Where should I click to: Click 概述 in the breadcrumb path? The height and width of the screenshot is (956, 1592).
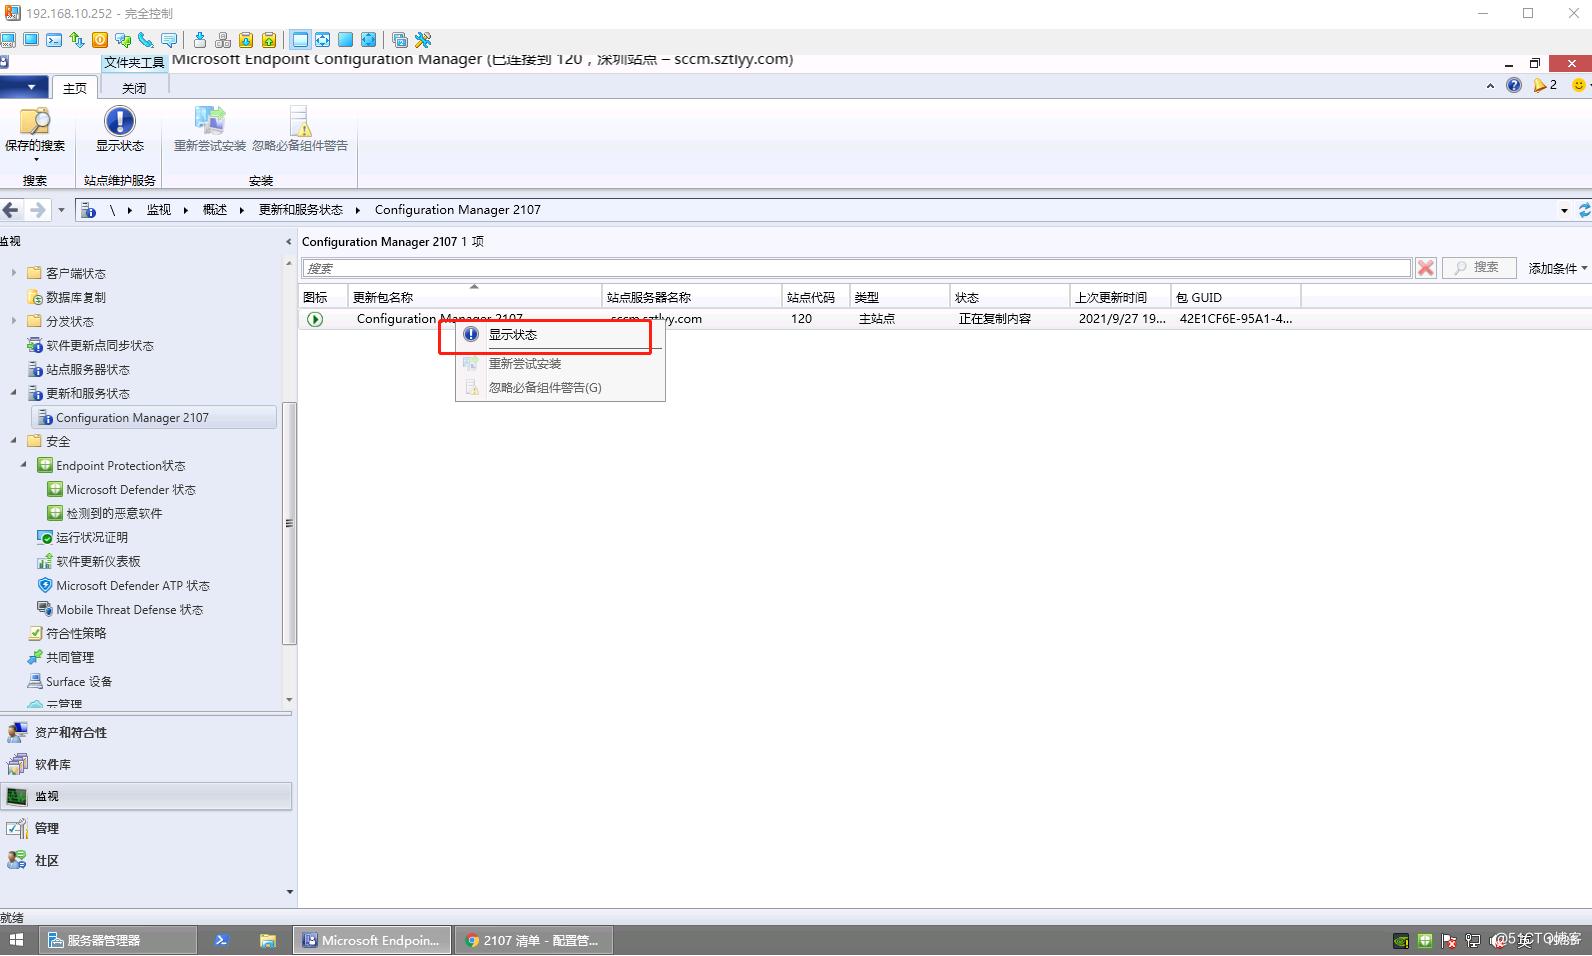pos(215,210)
